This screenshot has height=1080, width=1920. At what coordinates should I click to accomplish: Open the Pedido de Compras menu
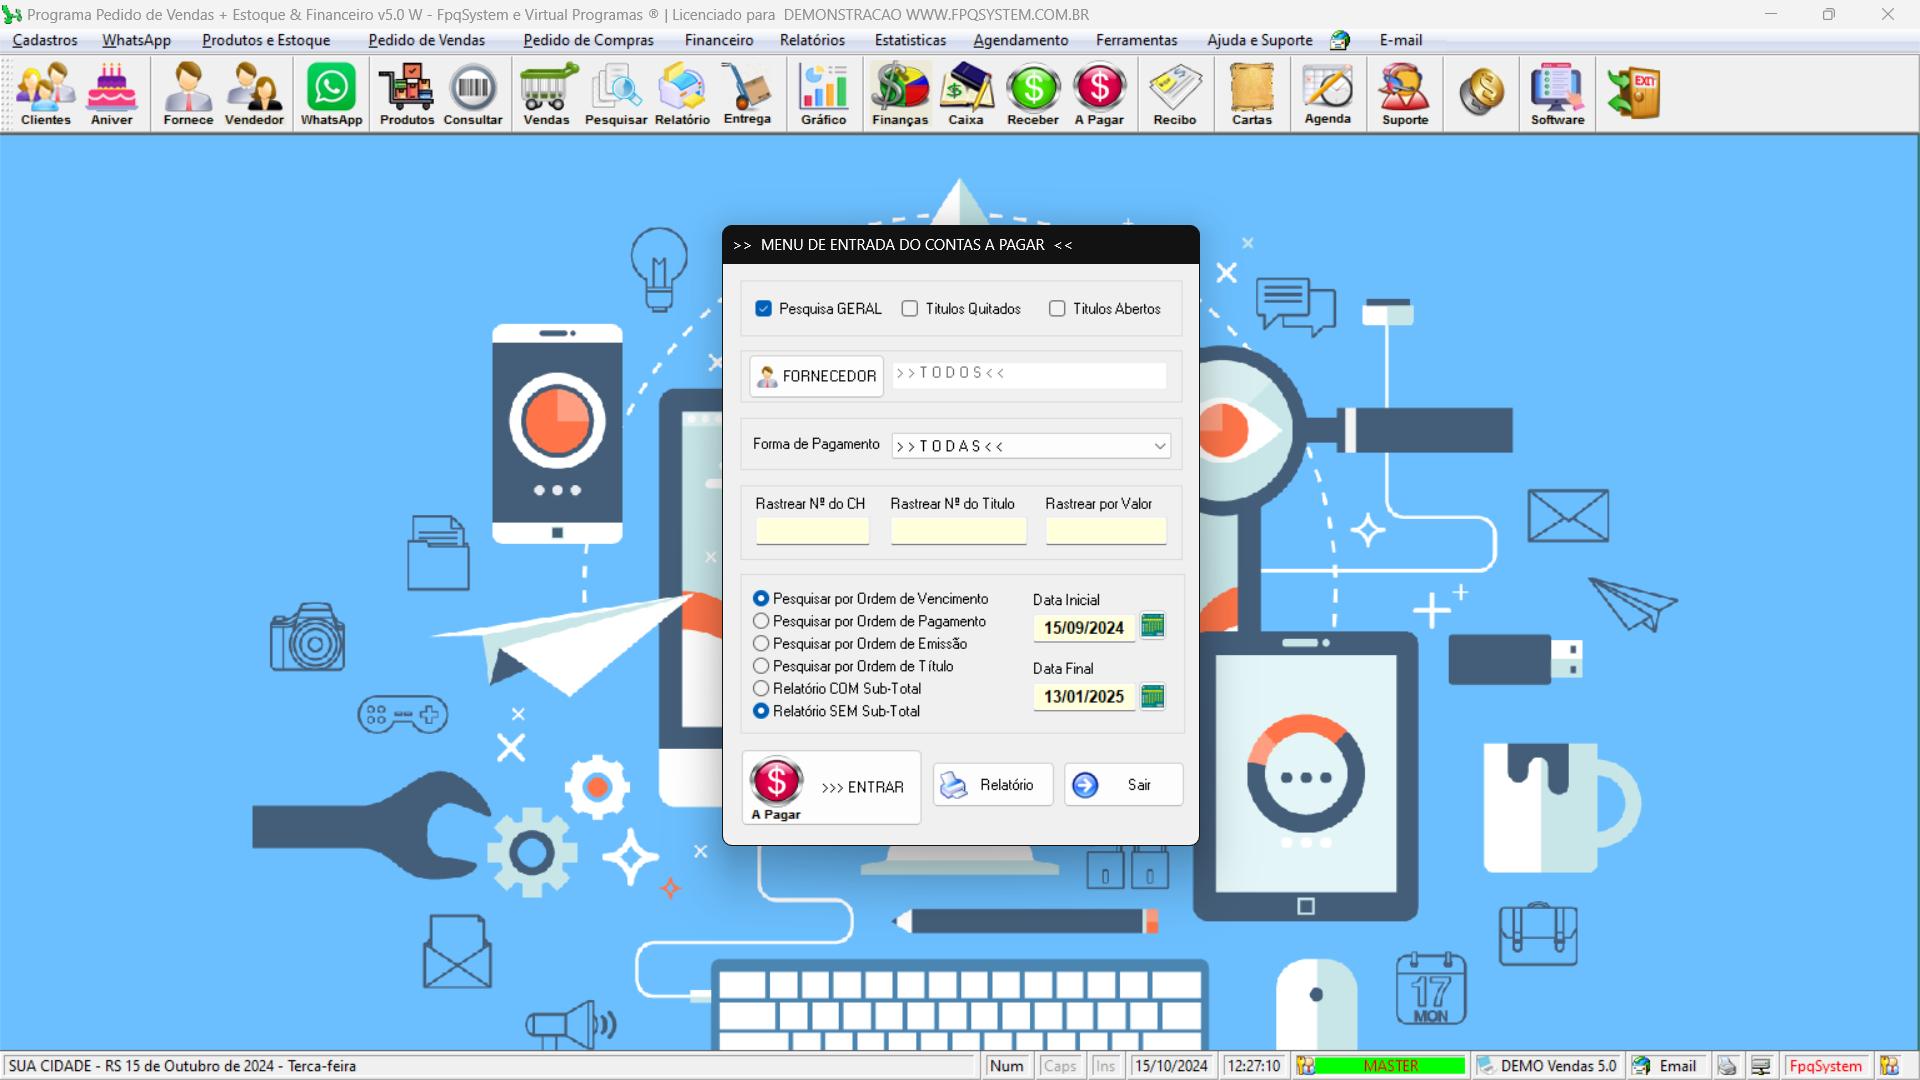click(x=588, y=40)
